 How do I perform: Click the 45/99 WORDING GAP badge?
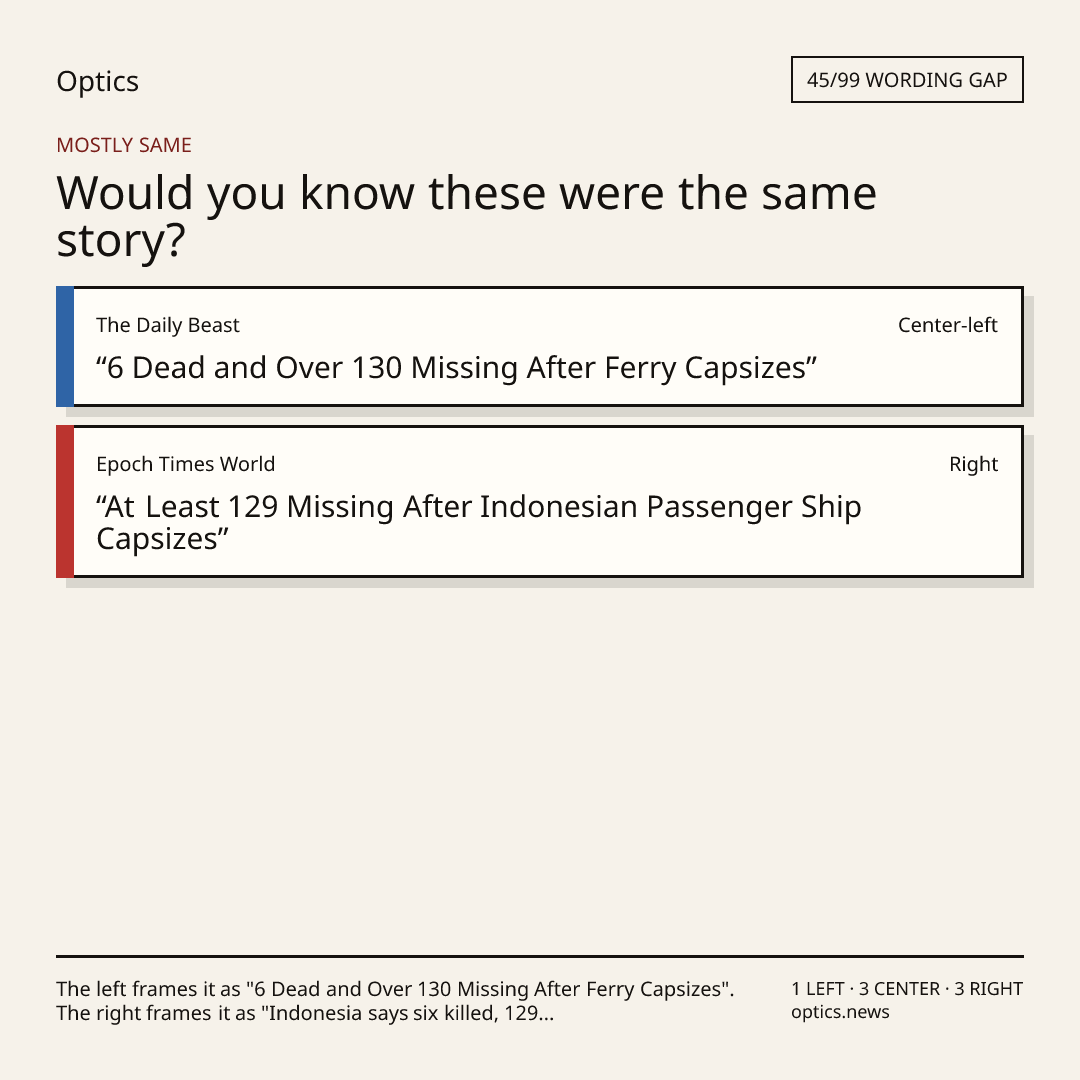point(907,80)
